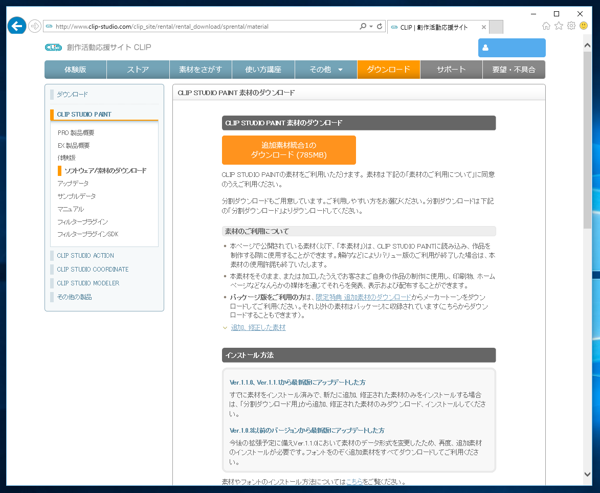
Task: Maximize the browser window
Action: [x=556, y=14]
